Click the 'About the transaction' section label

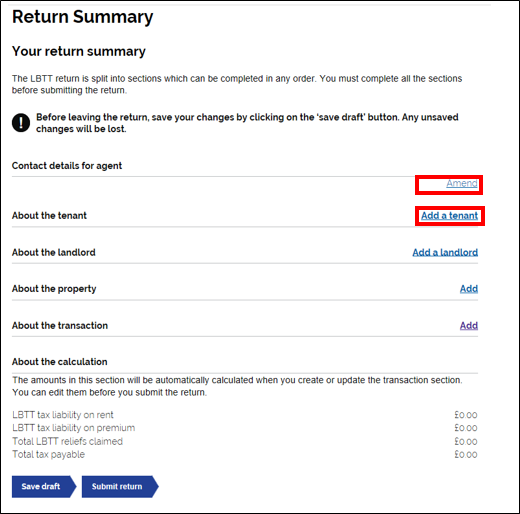tap(60, 325)
